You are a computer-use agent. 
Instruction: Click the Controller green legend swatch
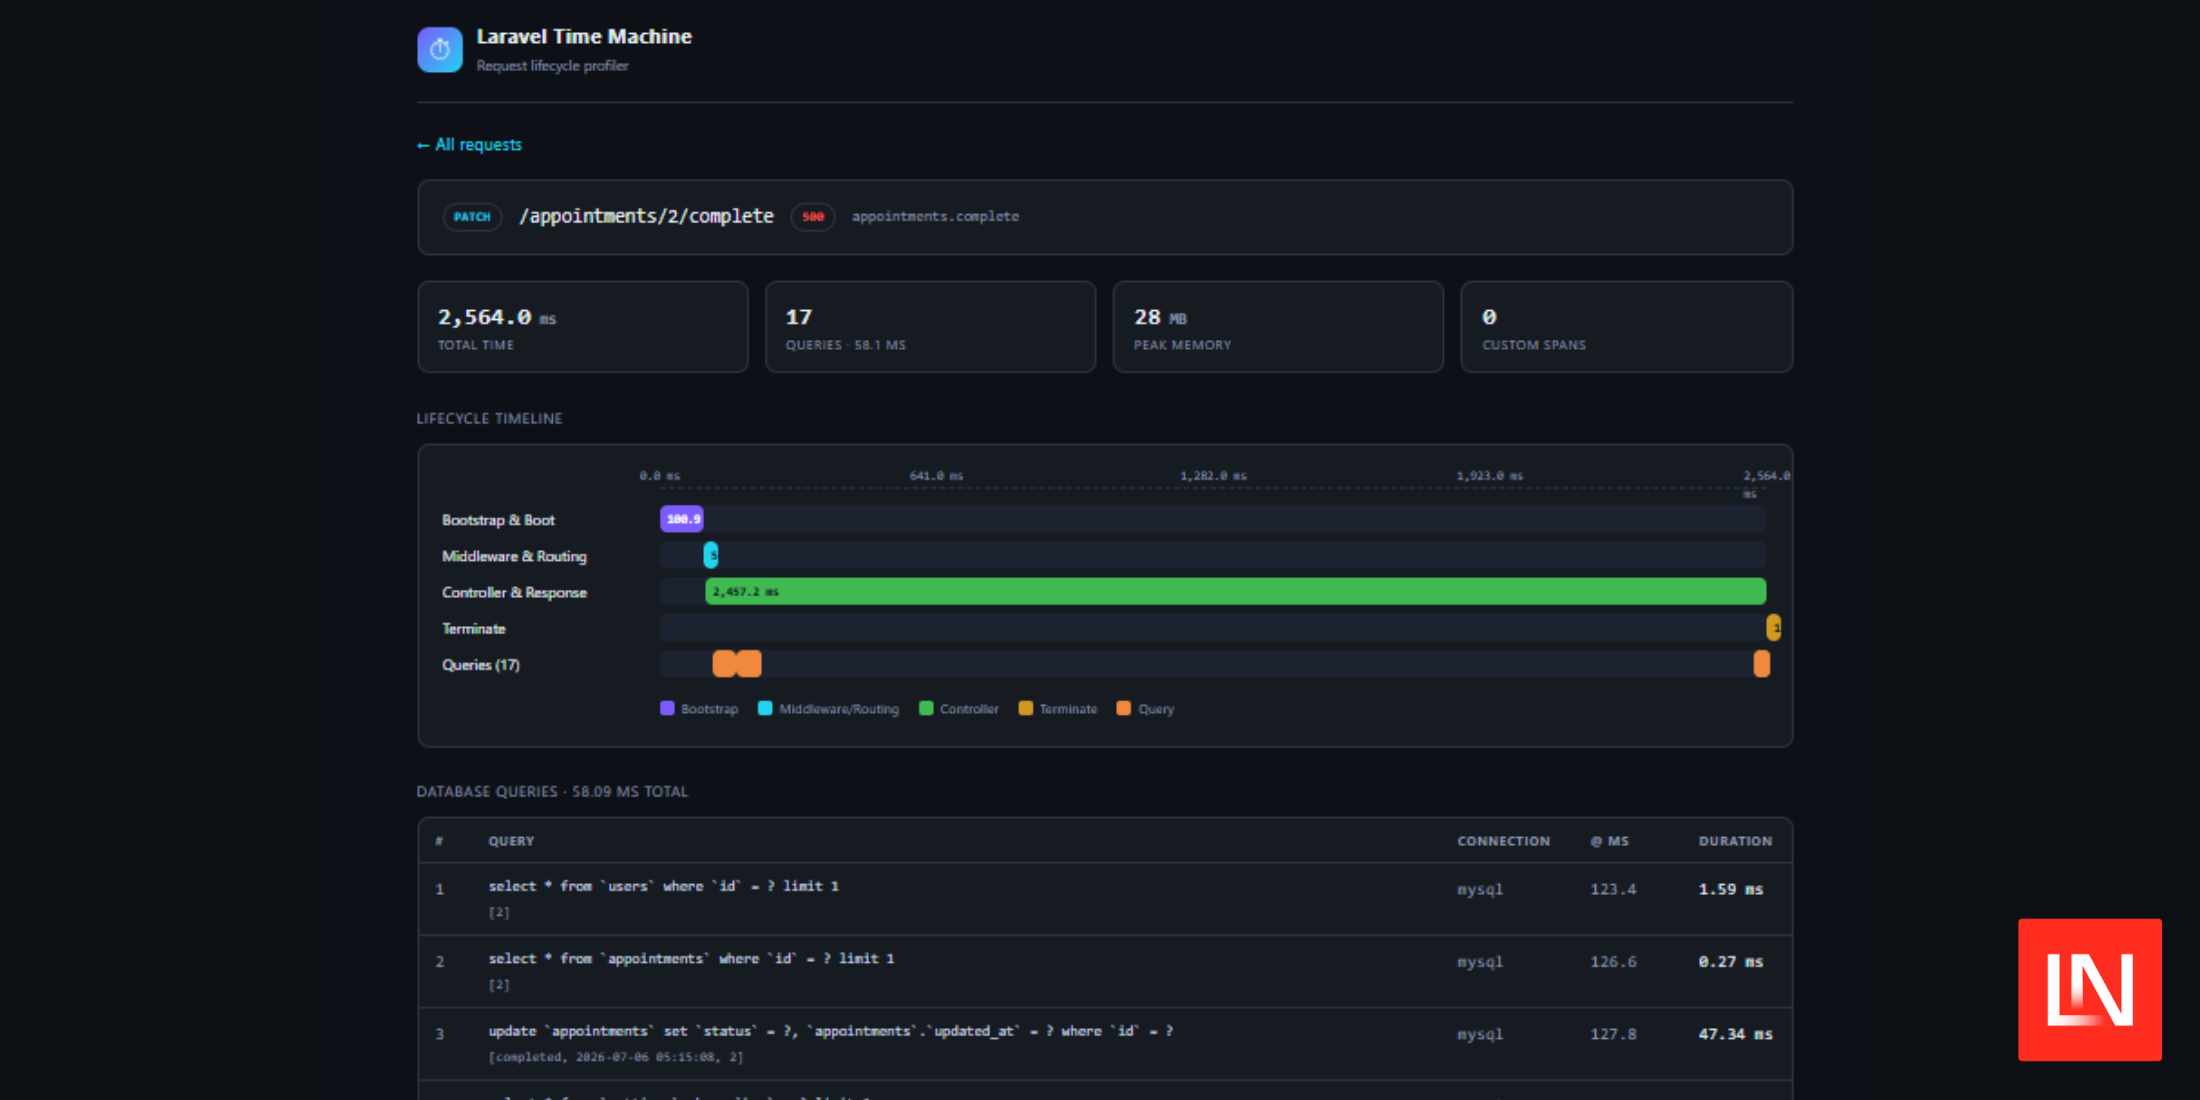tap(926, 708)
